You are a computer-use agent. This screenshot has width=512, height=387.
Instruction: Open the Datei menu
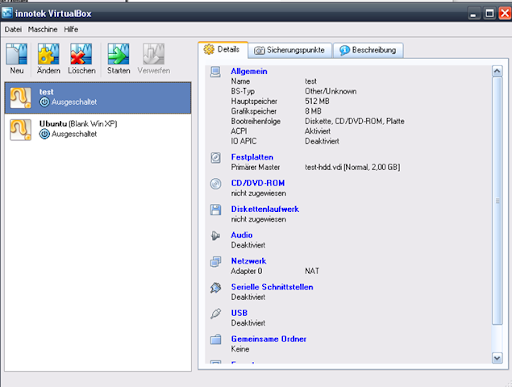pos(13,29)
